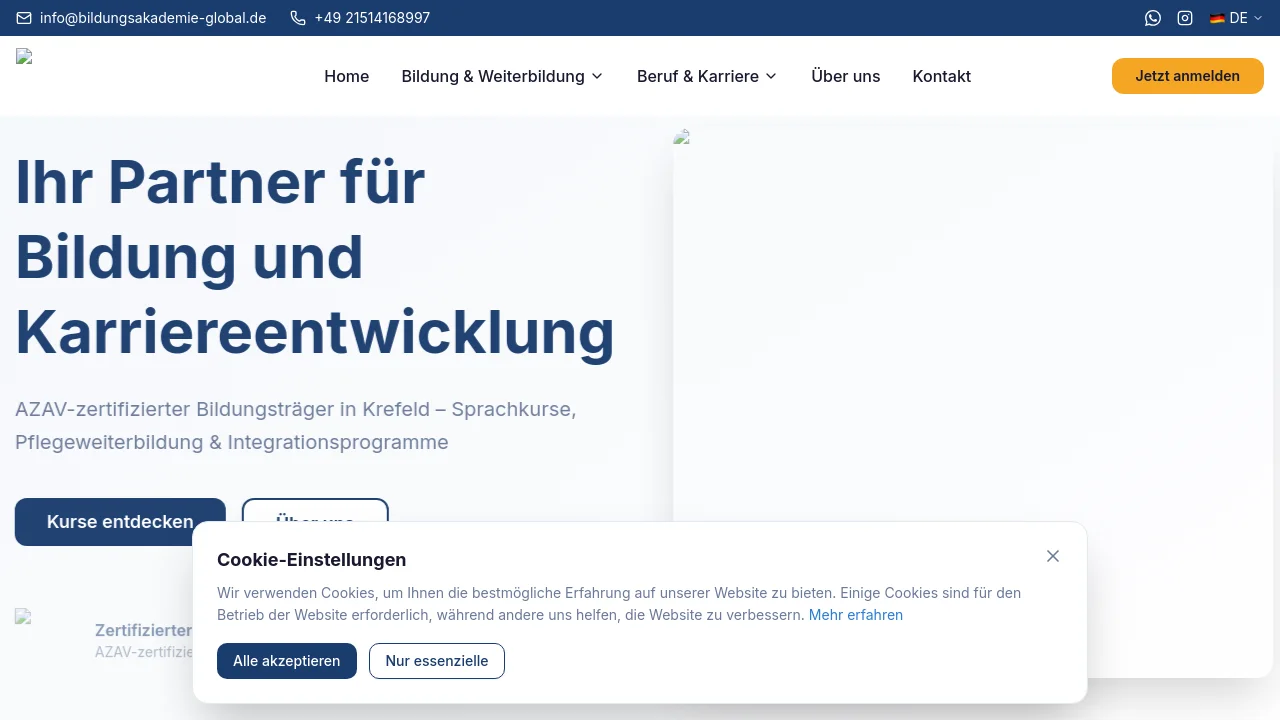Accept all cookies with Alle akzeptieren
Image resolution: width=1280 pixels, height=720 pixels.
pos(286,661)
